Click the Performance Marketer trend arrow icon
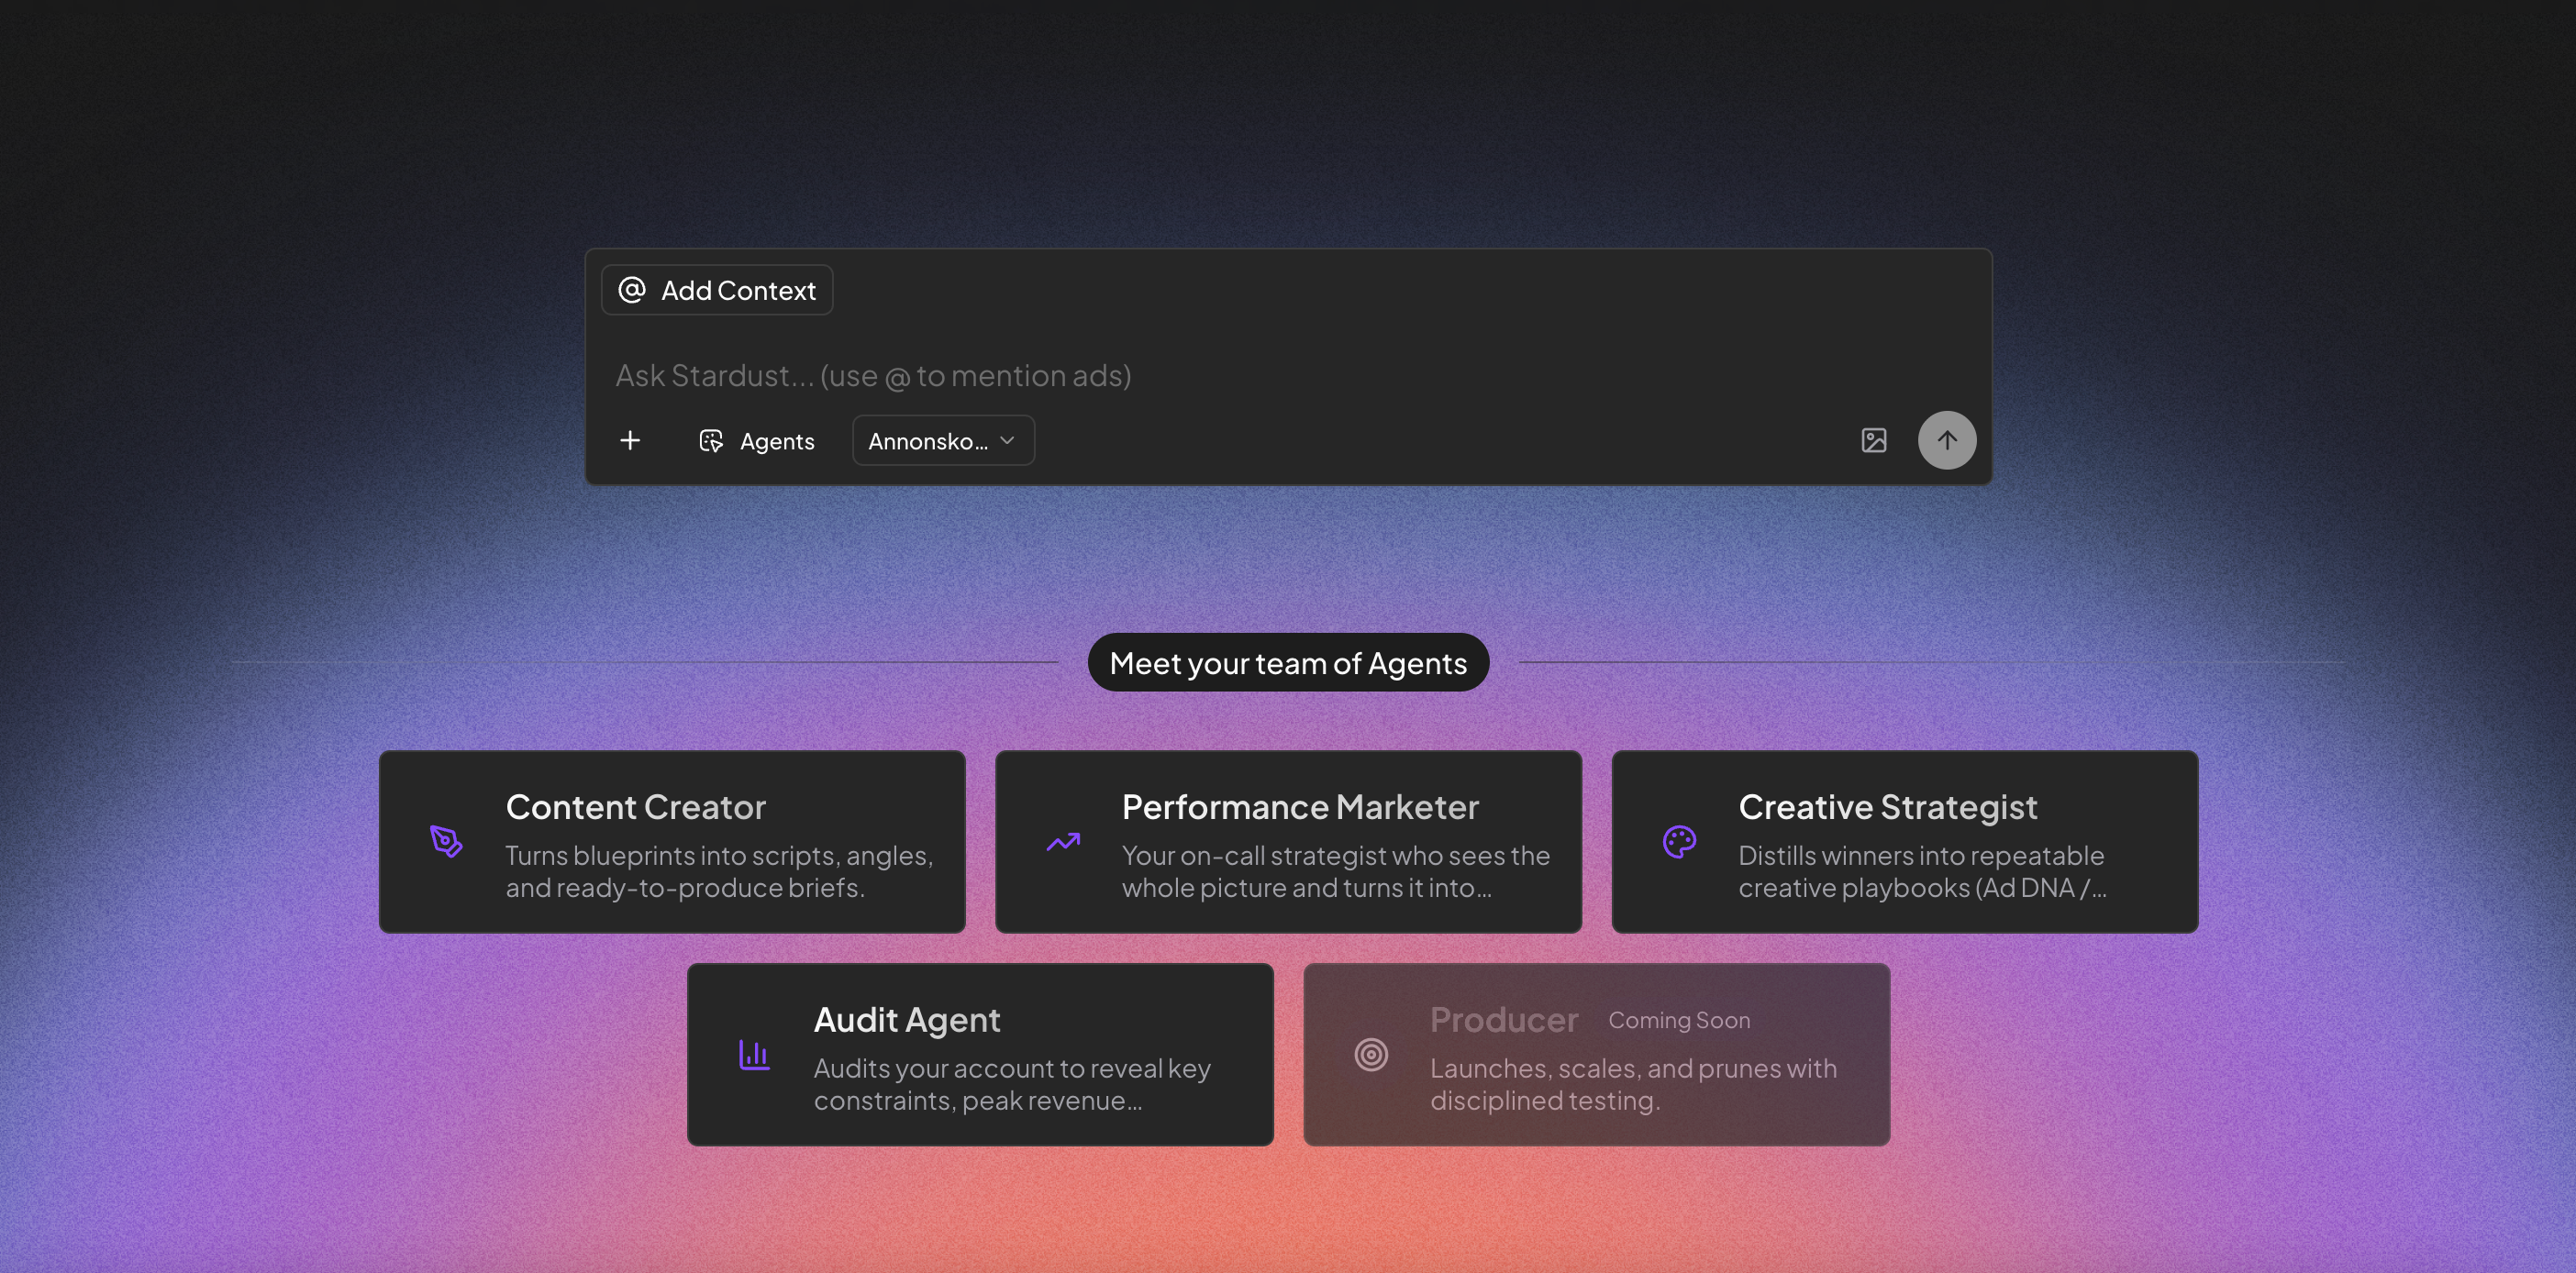The width and height of the screenshot is (2576, 1273). (1063, 842)
